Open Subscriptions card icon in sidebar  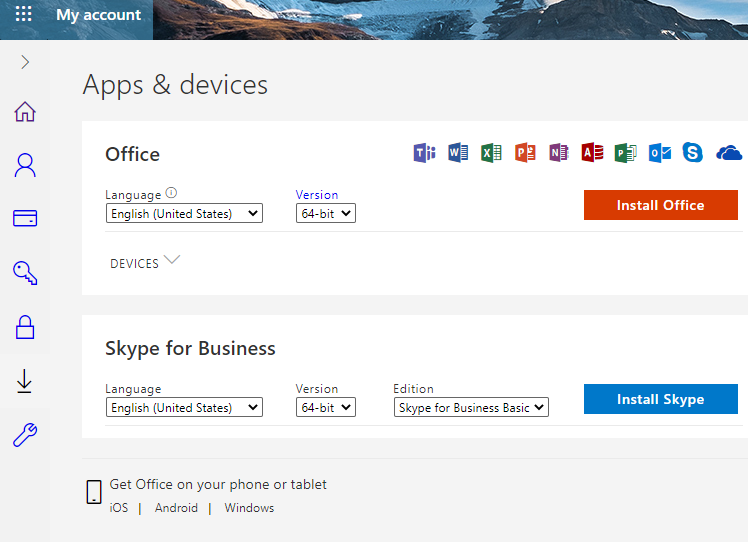tap(25, 218)
